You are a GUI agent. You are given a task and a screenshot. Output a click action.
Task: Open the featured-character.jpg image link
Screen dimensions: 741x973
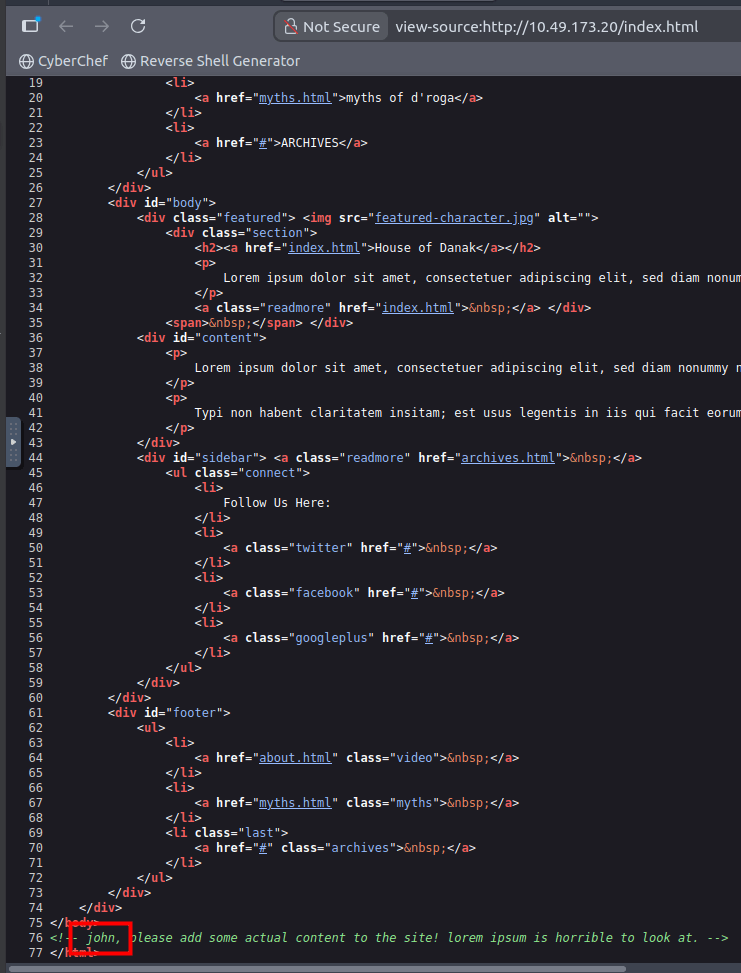pos(456,218)
